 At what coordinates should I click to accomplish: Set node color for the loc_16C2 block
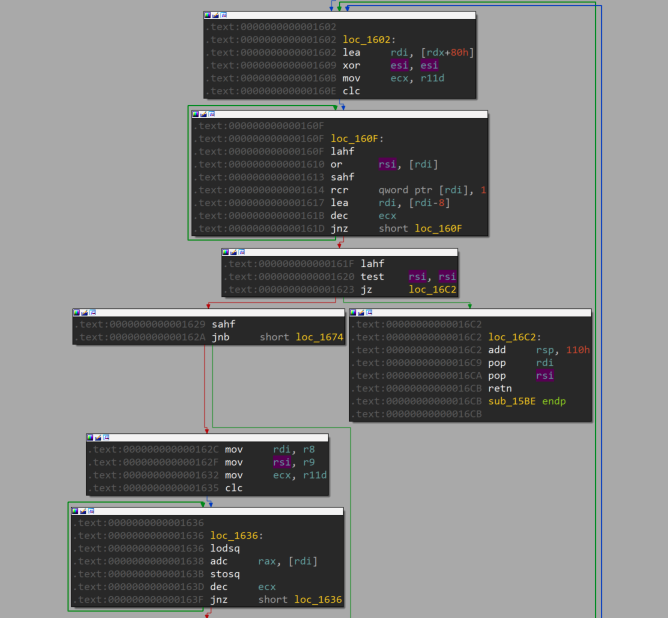[x=353, y=313]
